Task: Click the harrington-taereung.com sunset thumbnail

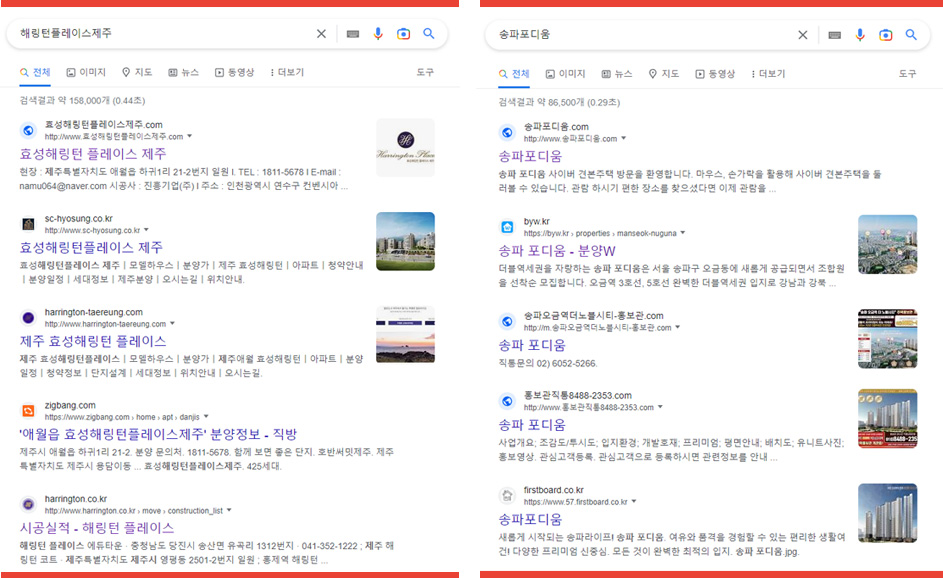Action: pyautogui.click(x=405, y=334)
